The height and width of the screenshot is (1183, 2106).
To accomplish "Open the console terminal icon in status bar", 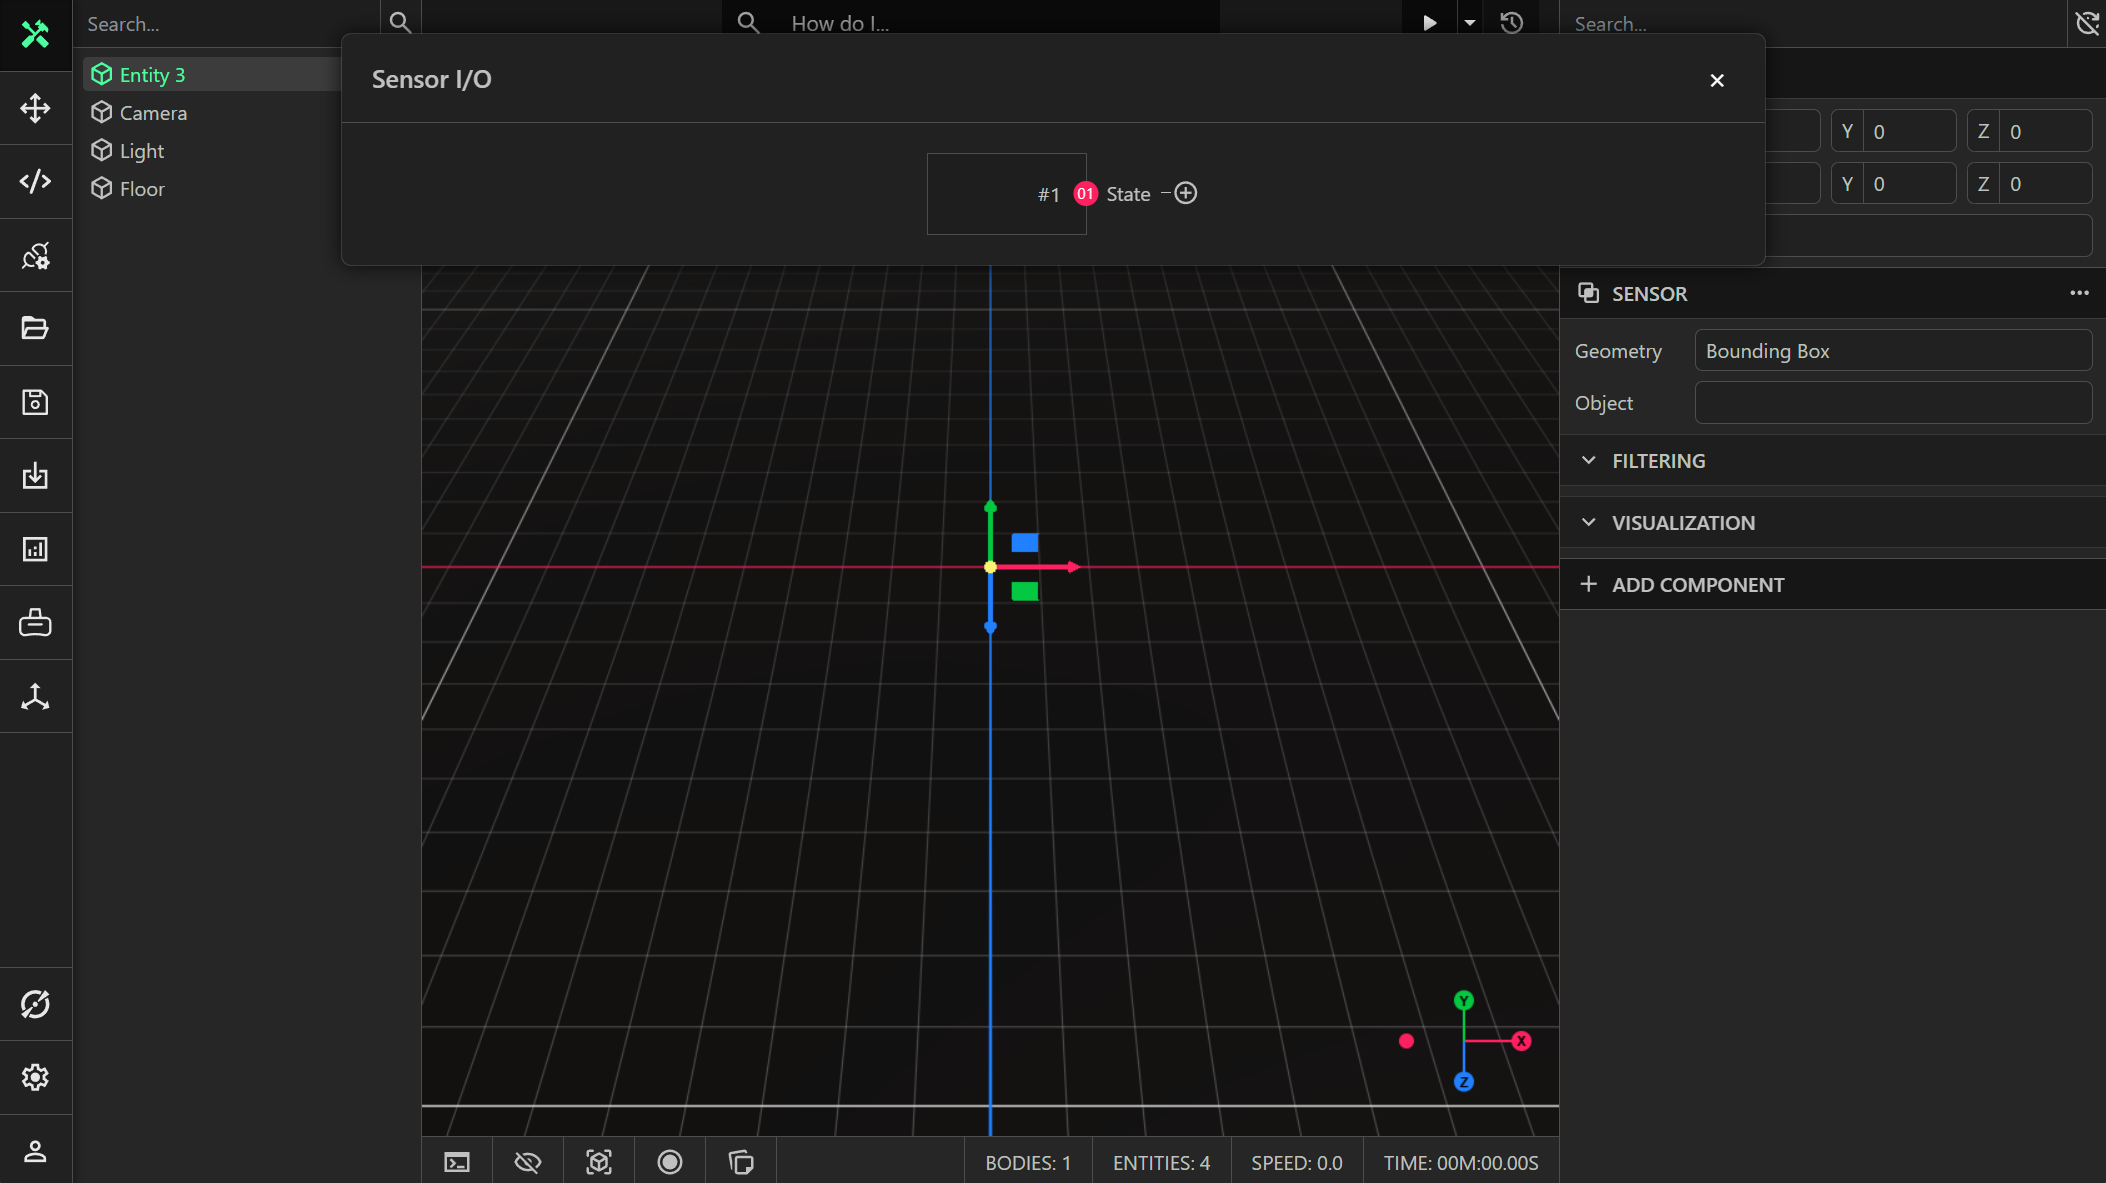I will tap(457, 1162).
